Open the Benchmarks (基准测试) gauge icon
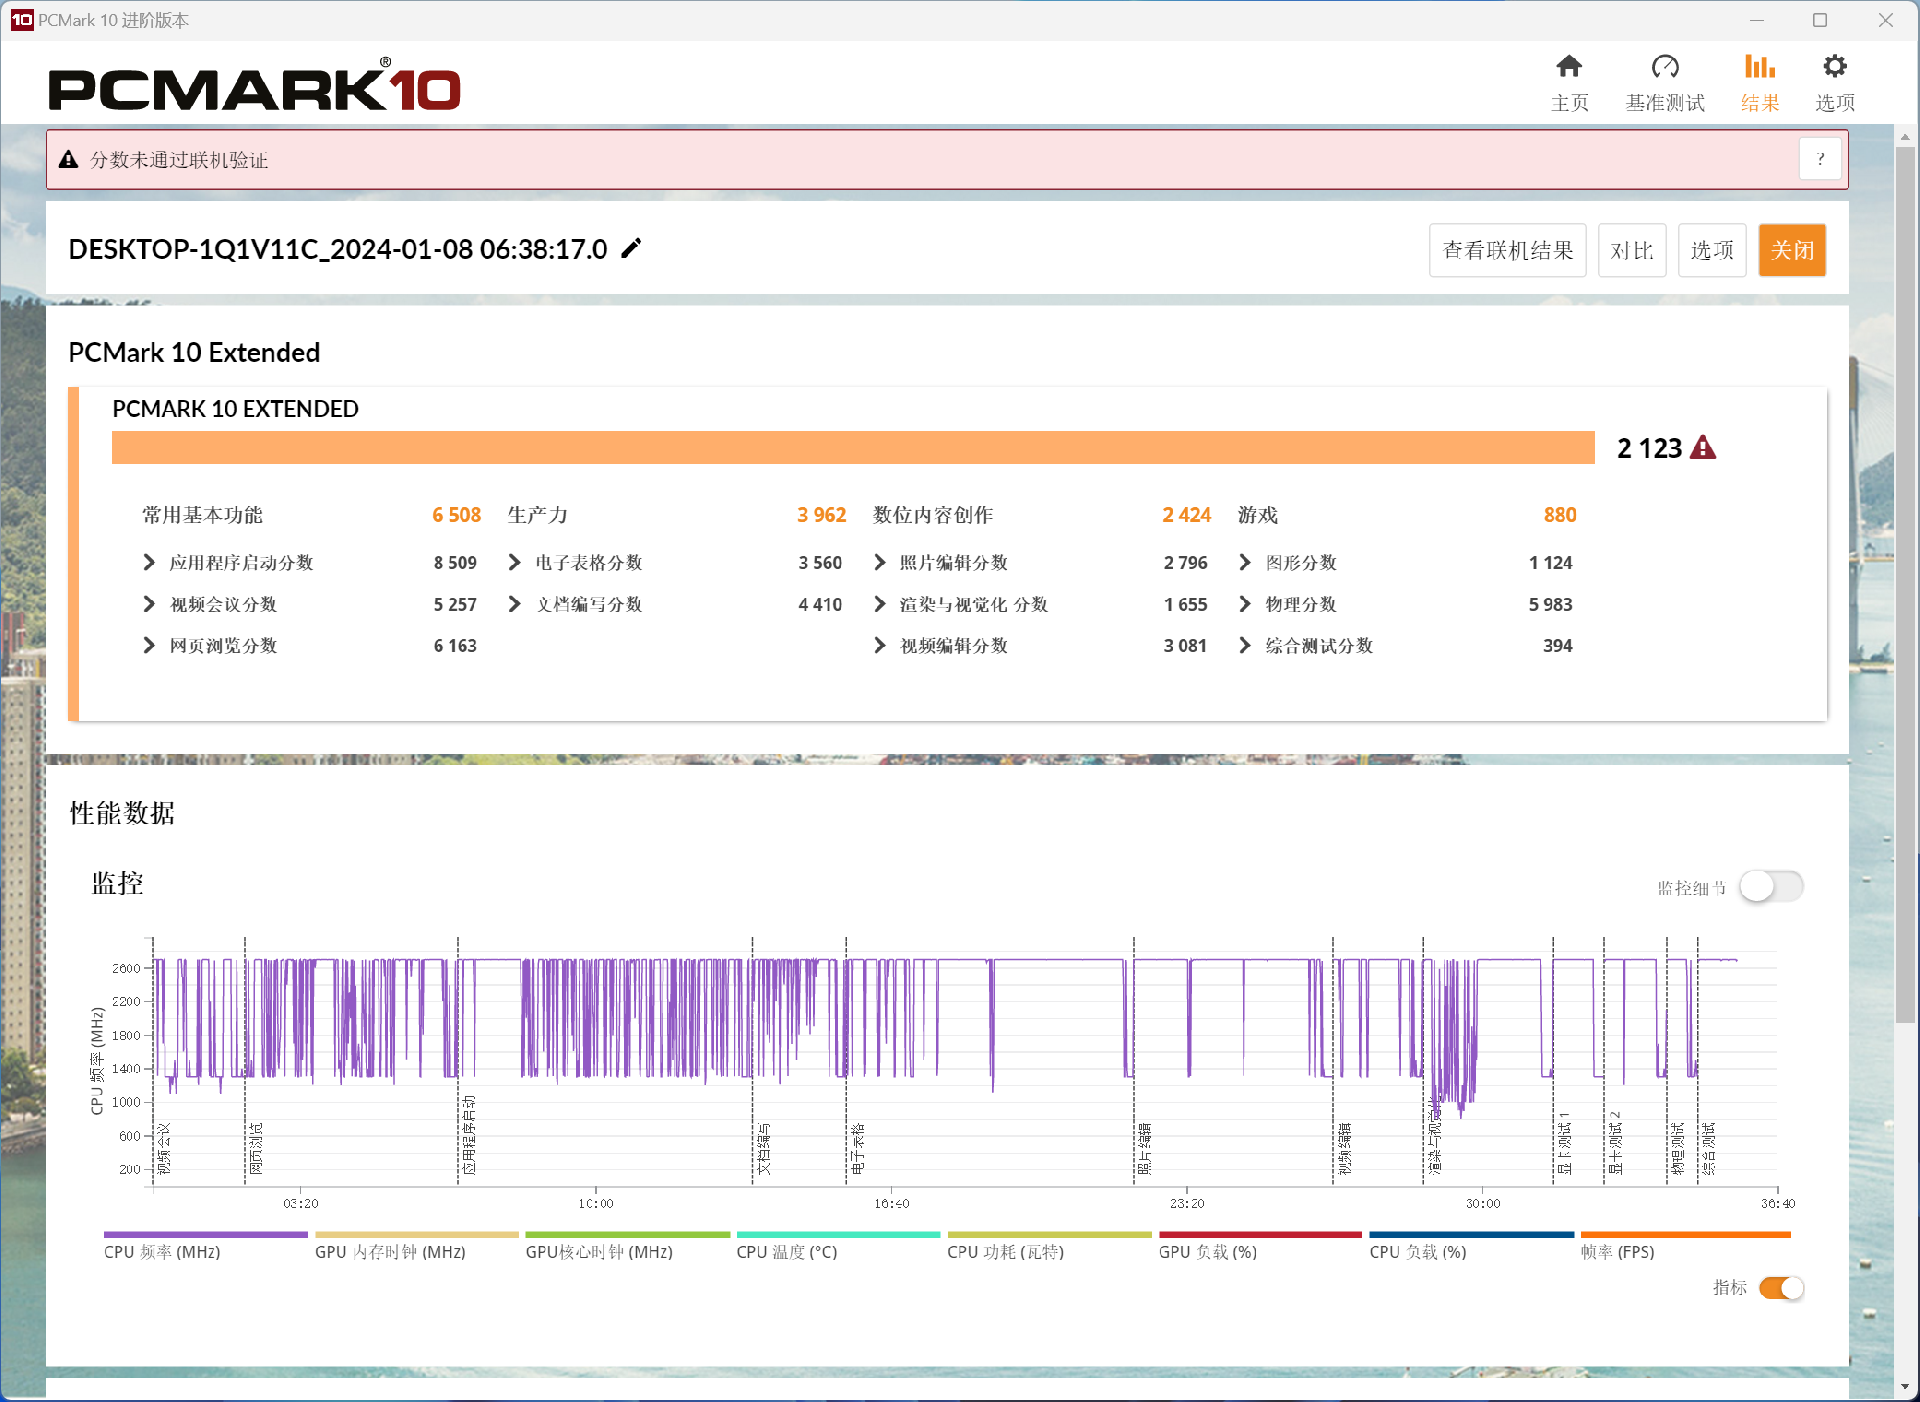The height and width of the screenshot is (1402, 1920). [x=1664, y=67]
